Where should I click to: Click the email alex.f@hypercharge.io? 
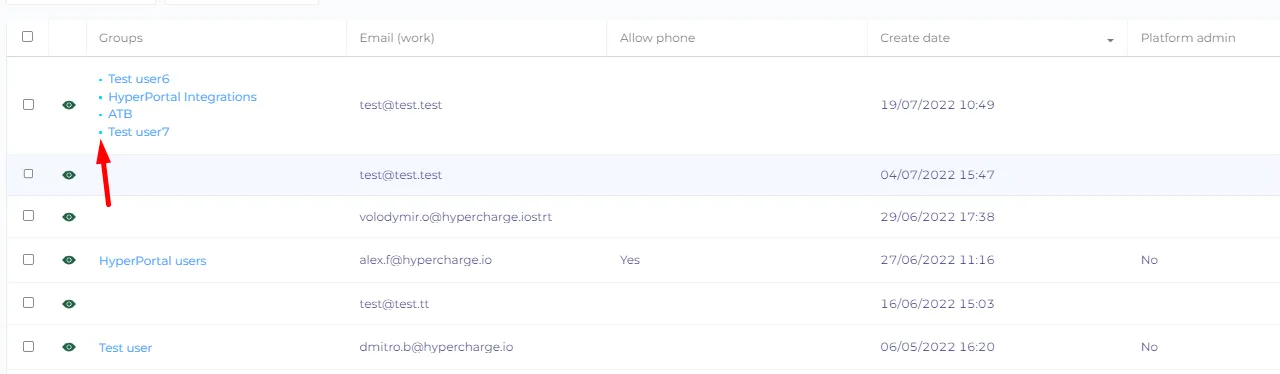[426, 260]
